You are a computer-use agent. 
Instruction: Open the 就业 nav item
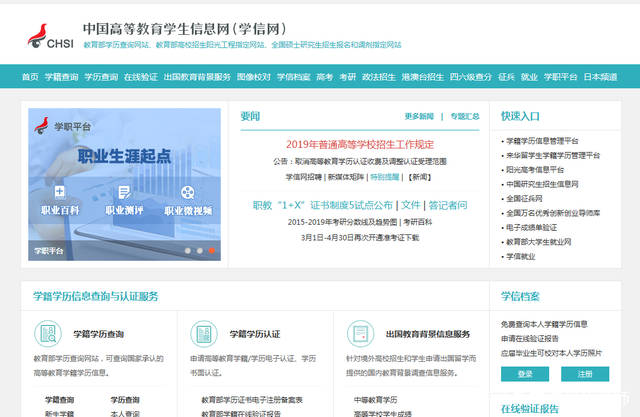[x=529, y=77]
